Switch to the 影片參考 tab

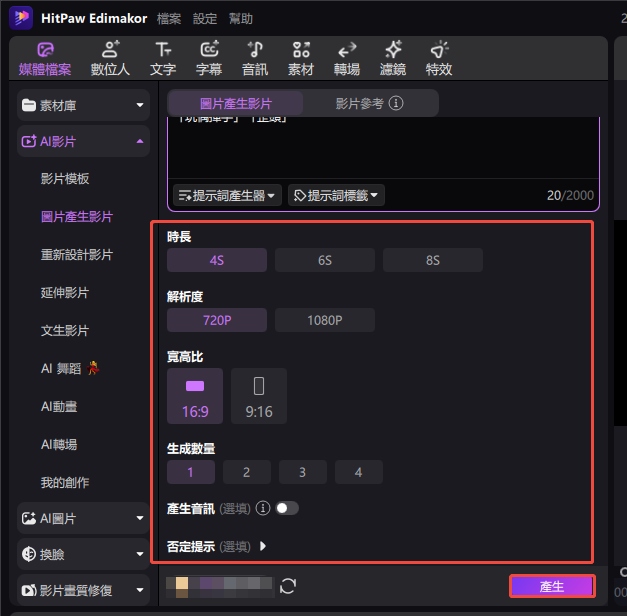tap(370, 103)
